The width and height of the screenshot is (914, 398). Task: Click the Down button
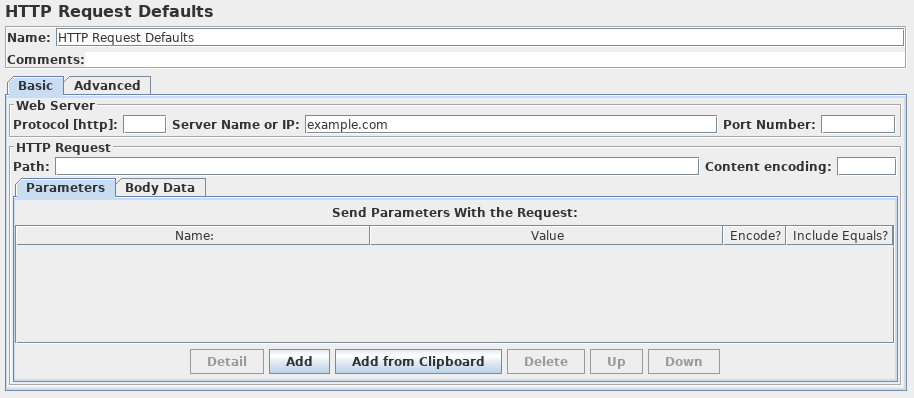[684, 361]
